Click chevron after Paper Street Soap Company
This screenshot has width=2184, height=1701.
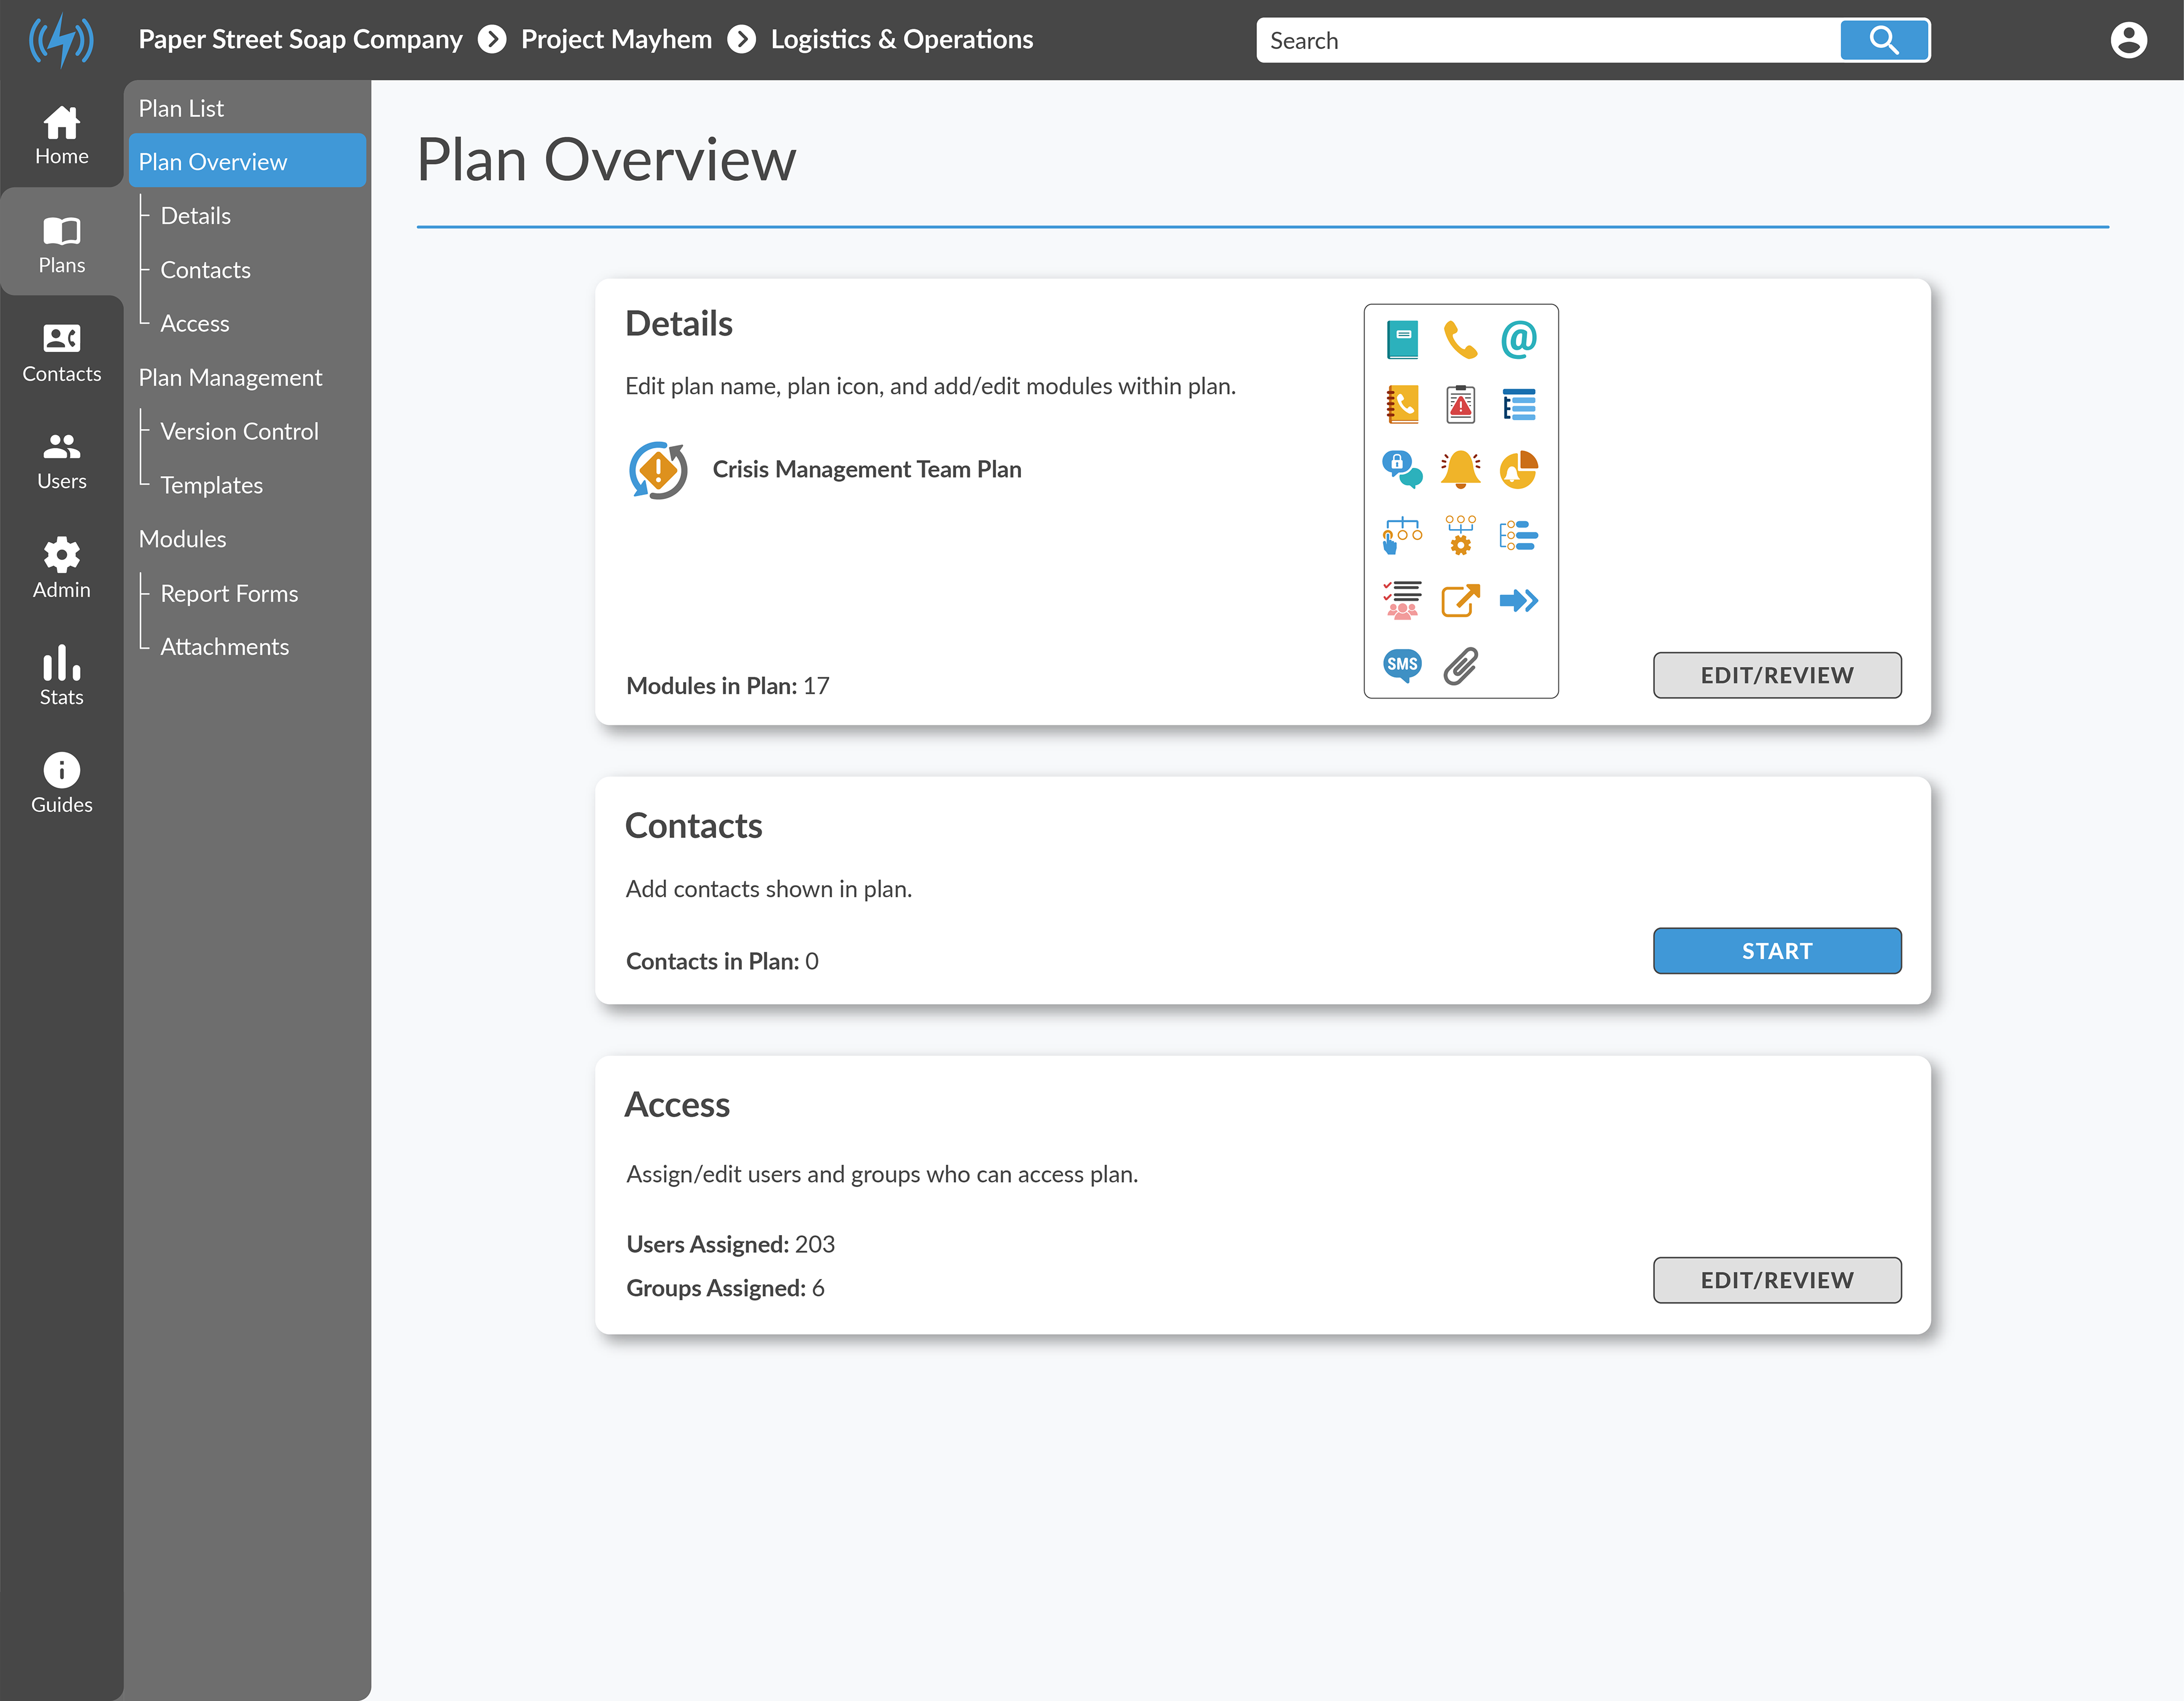pos(492,40)
